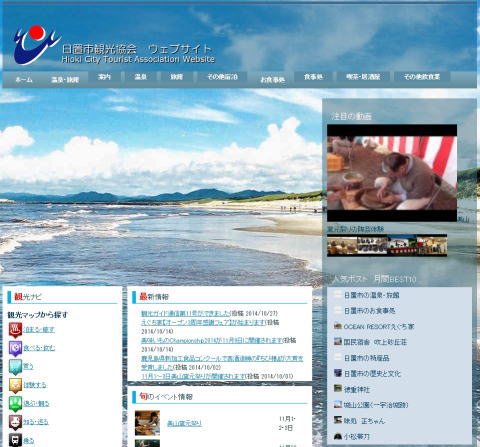This screenshot has width=480, height=447.
Task: Click the red hot-spring map icon (泊まる)
Action: [x=15, y=330]
